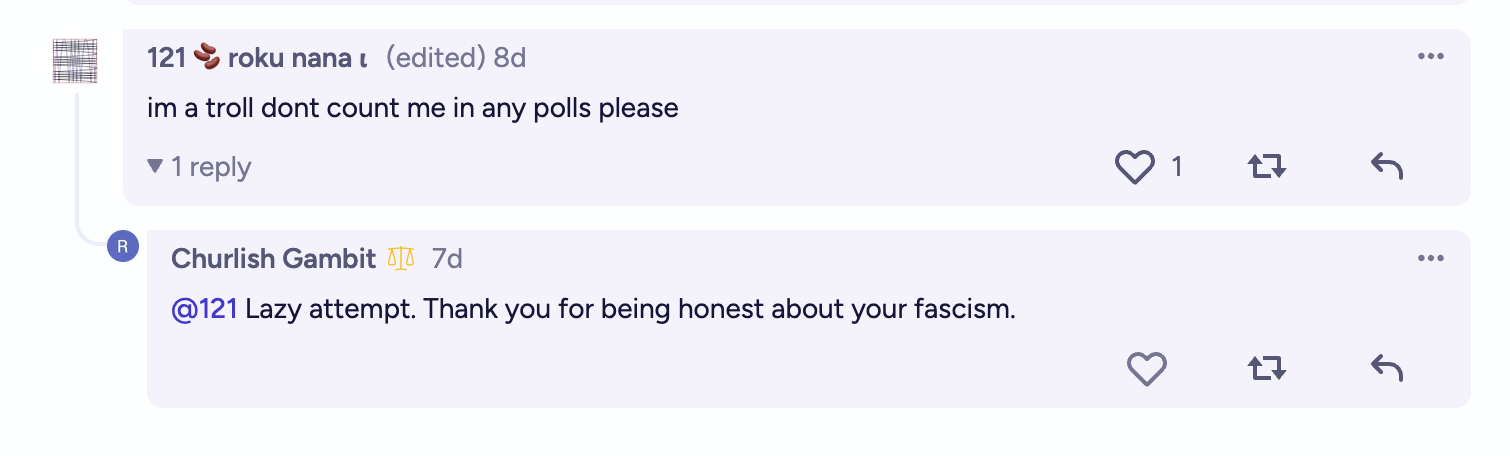Reply to 121's comment using arrow icon
The height and width of the screenshot is (456, 1510).
1387,167
